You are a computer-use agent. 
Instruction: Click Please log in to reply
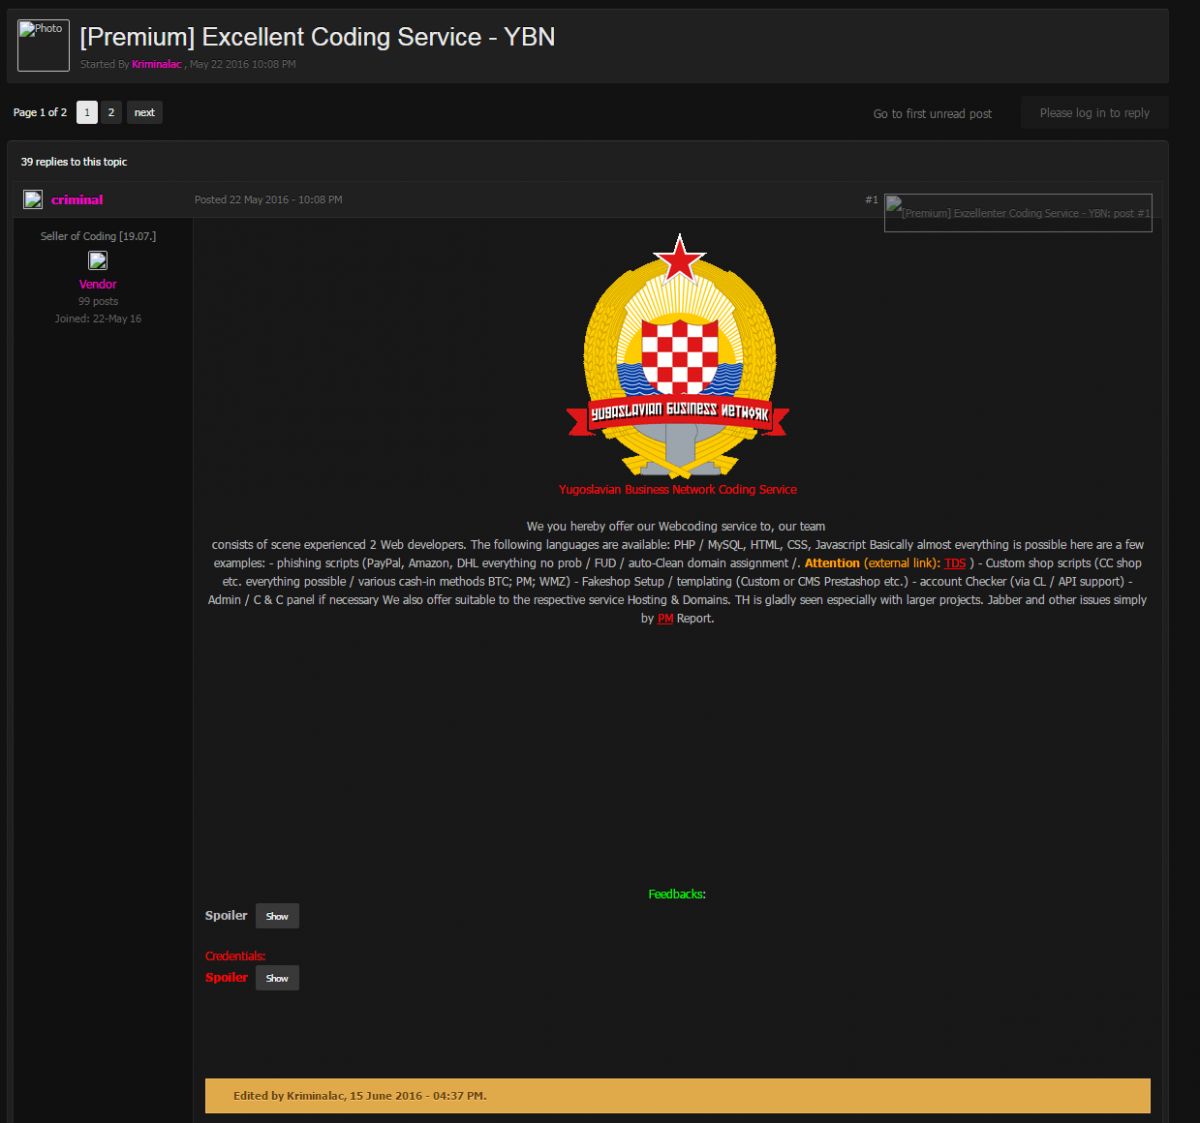[x=1094, y=113]
